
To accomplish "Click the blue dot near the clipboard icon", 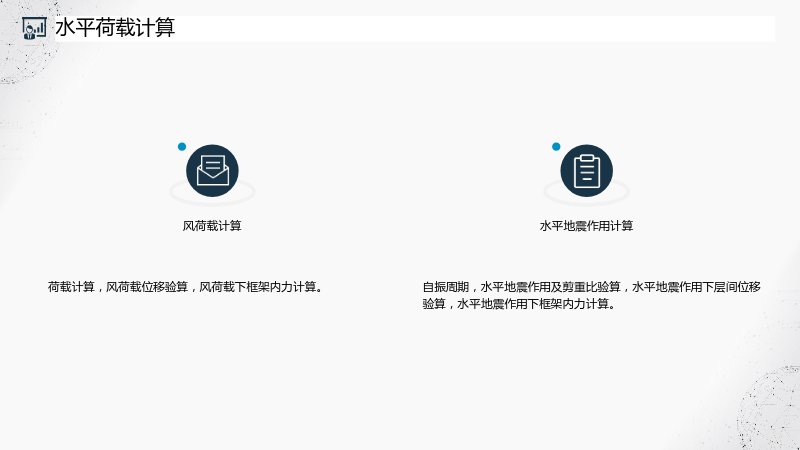I will 556,146.
